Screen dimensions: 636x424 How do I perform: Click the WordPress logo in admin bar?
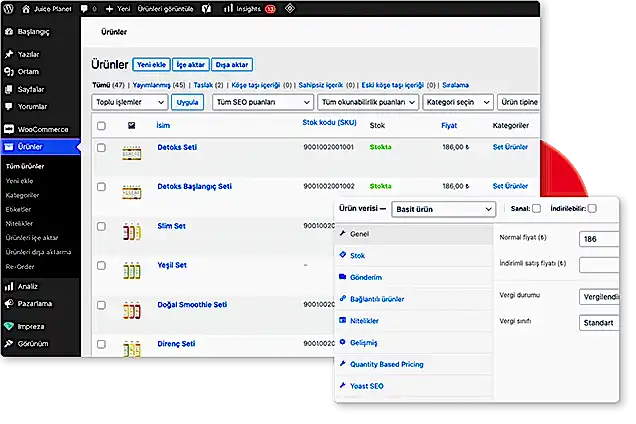(9, 9)
